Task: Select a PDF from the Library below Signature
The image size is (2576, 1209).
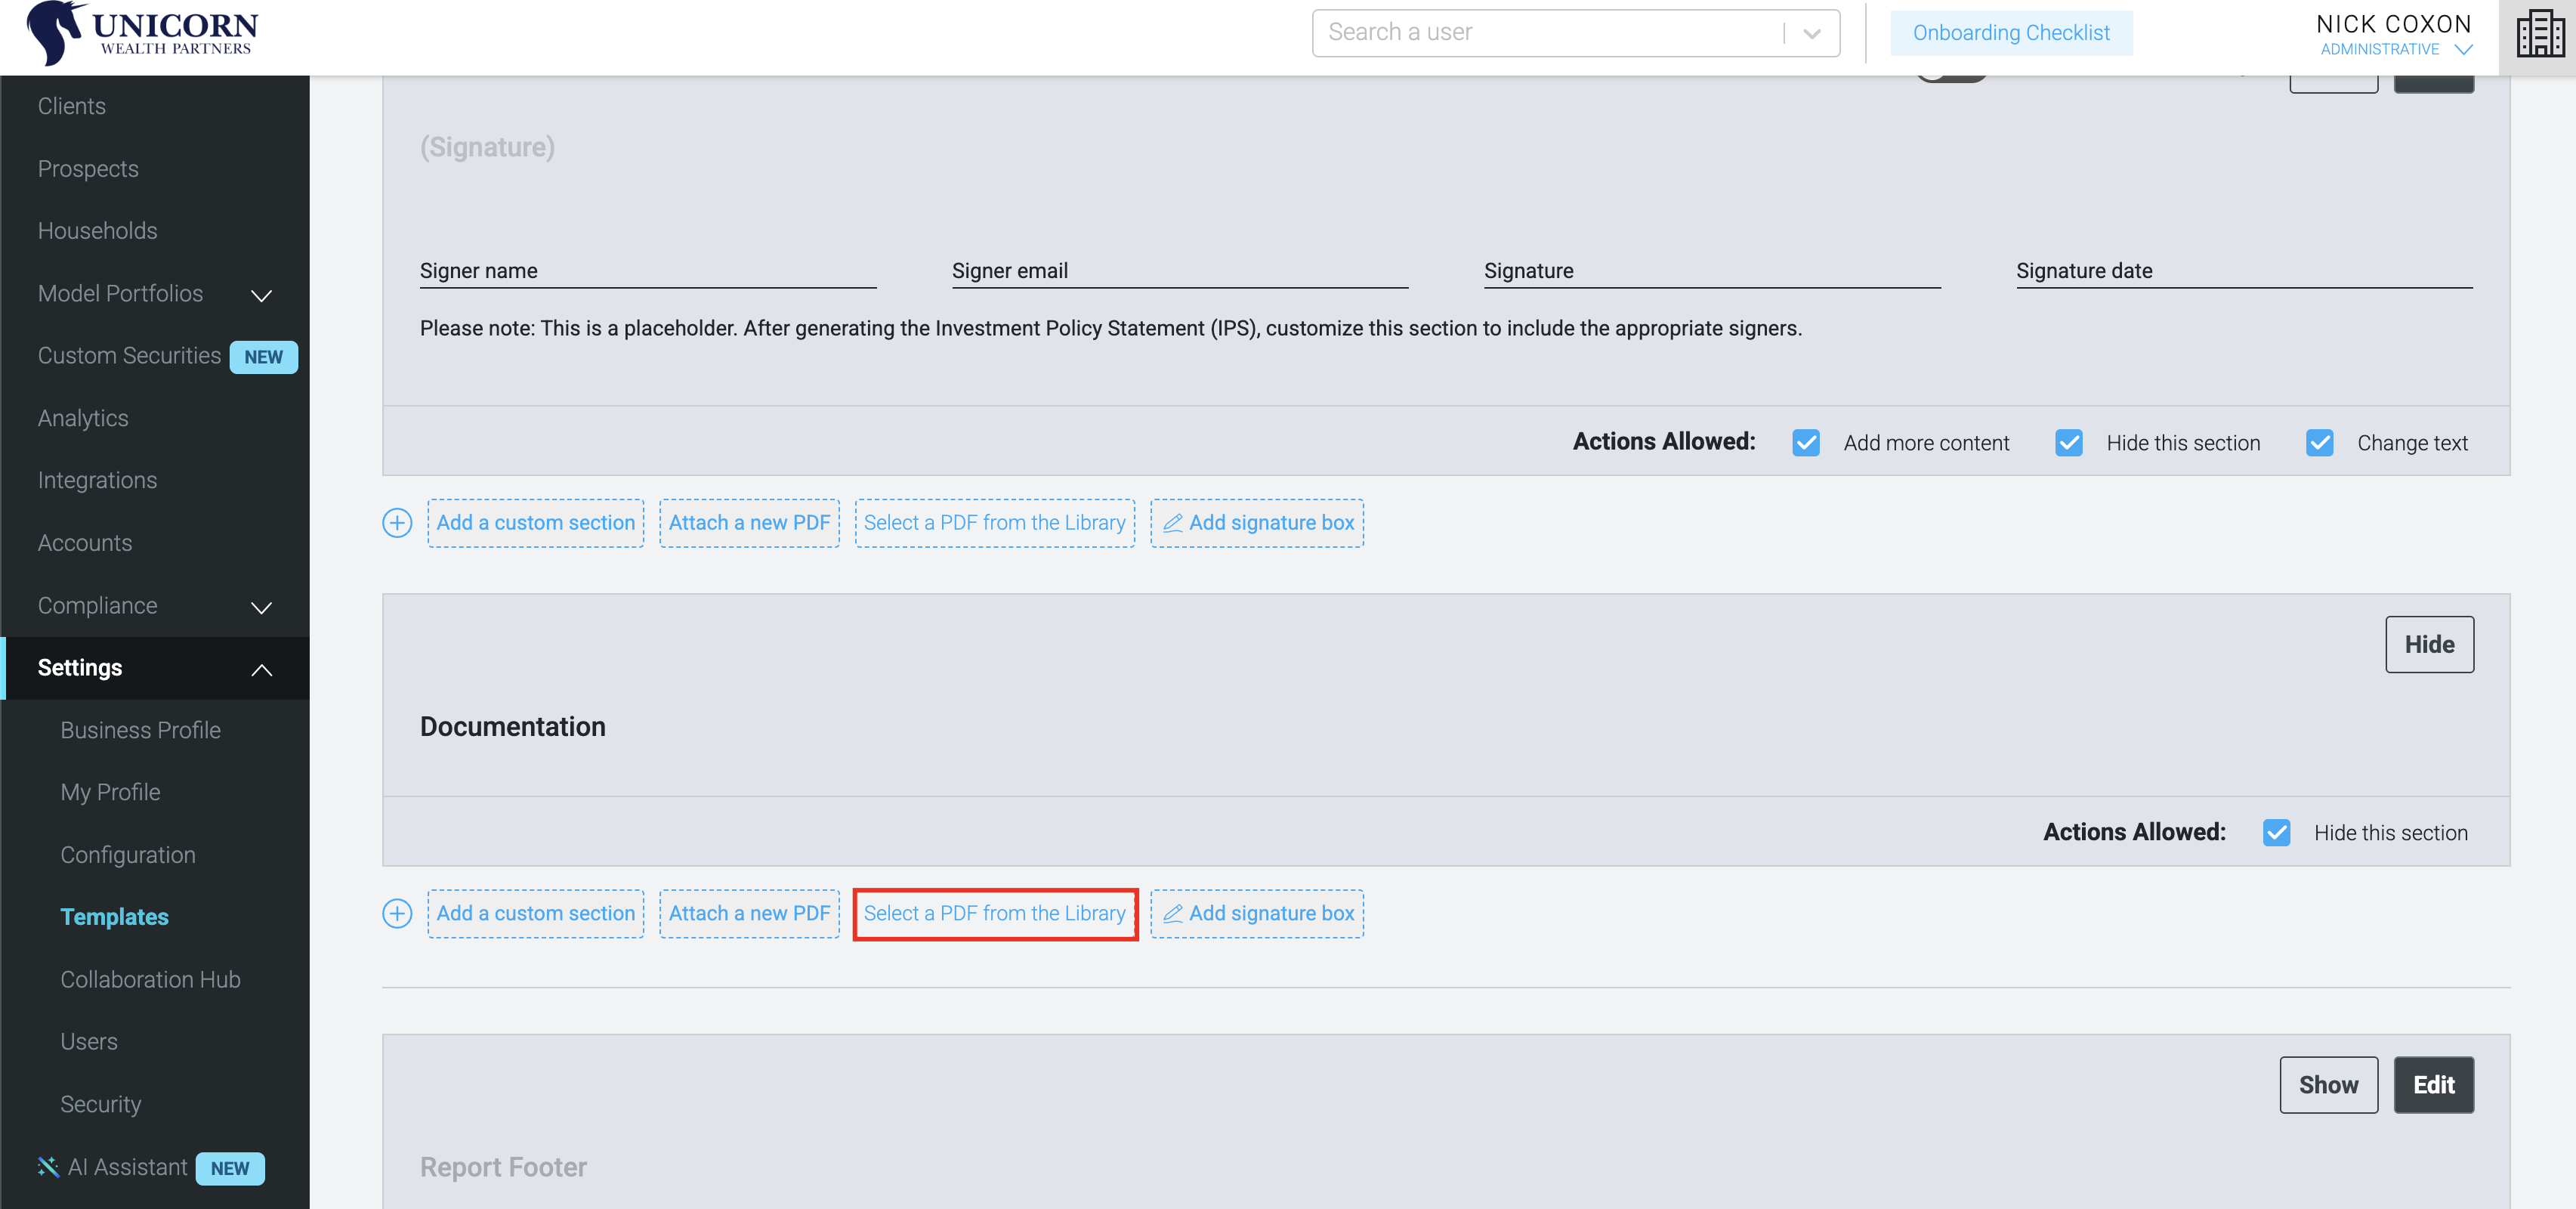Action: [995, 523]
